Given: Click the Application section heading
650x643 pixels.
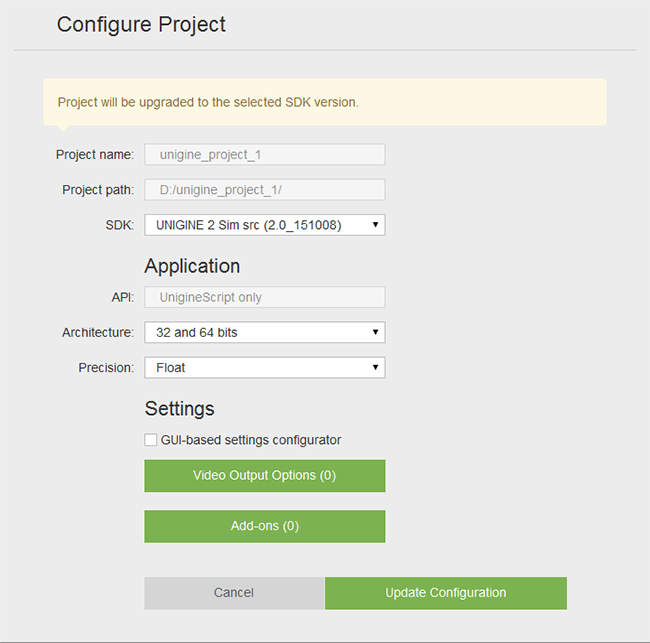Looking at the screenshot, I should point(192,266).
